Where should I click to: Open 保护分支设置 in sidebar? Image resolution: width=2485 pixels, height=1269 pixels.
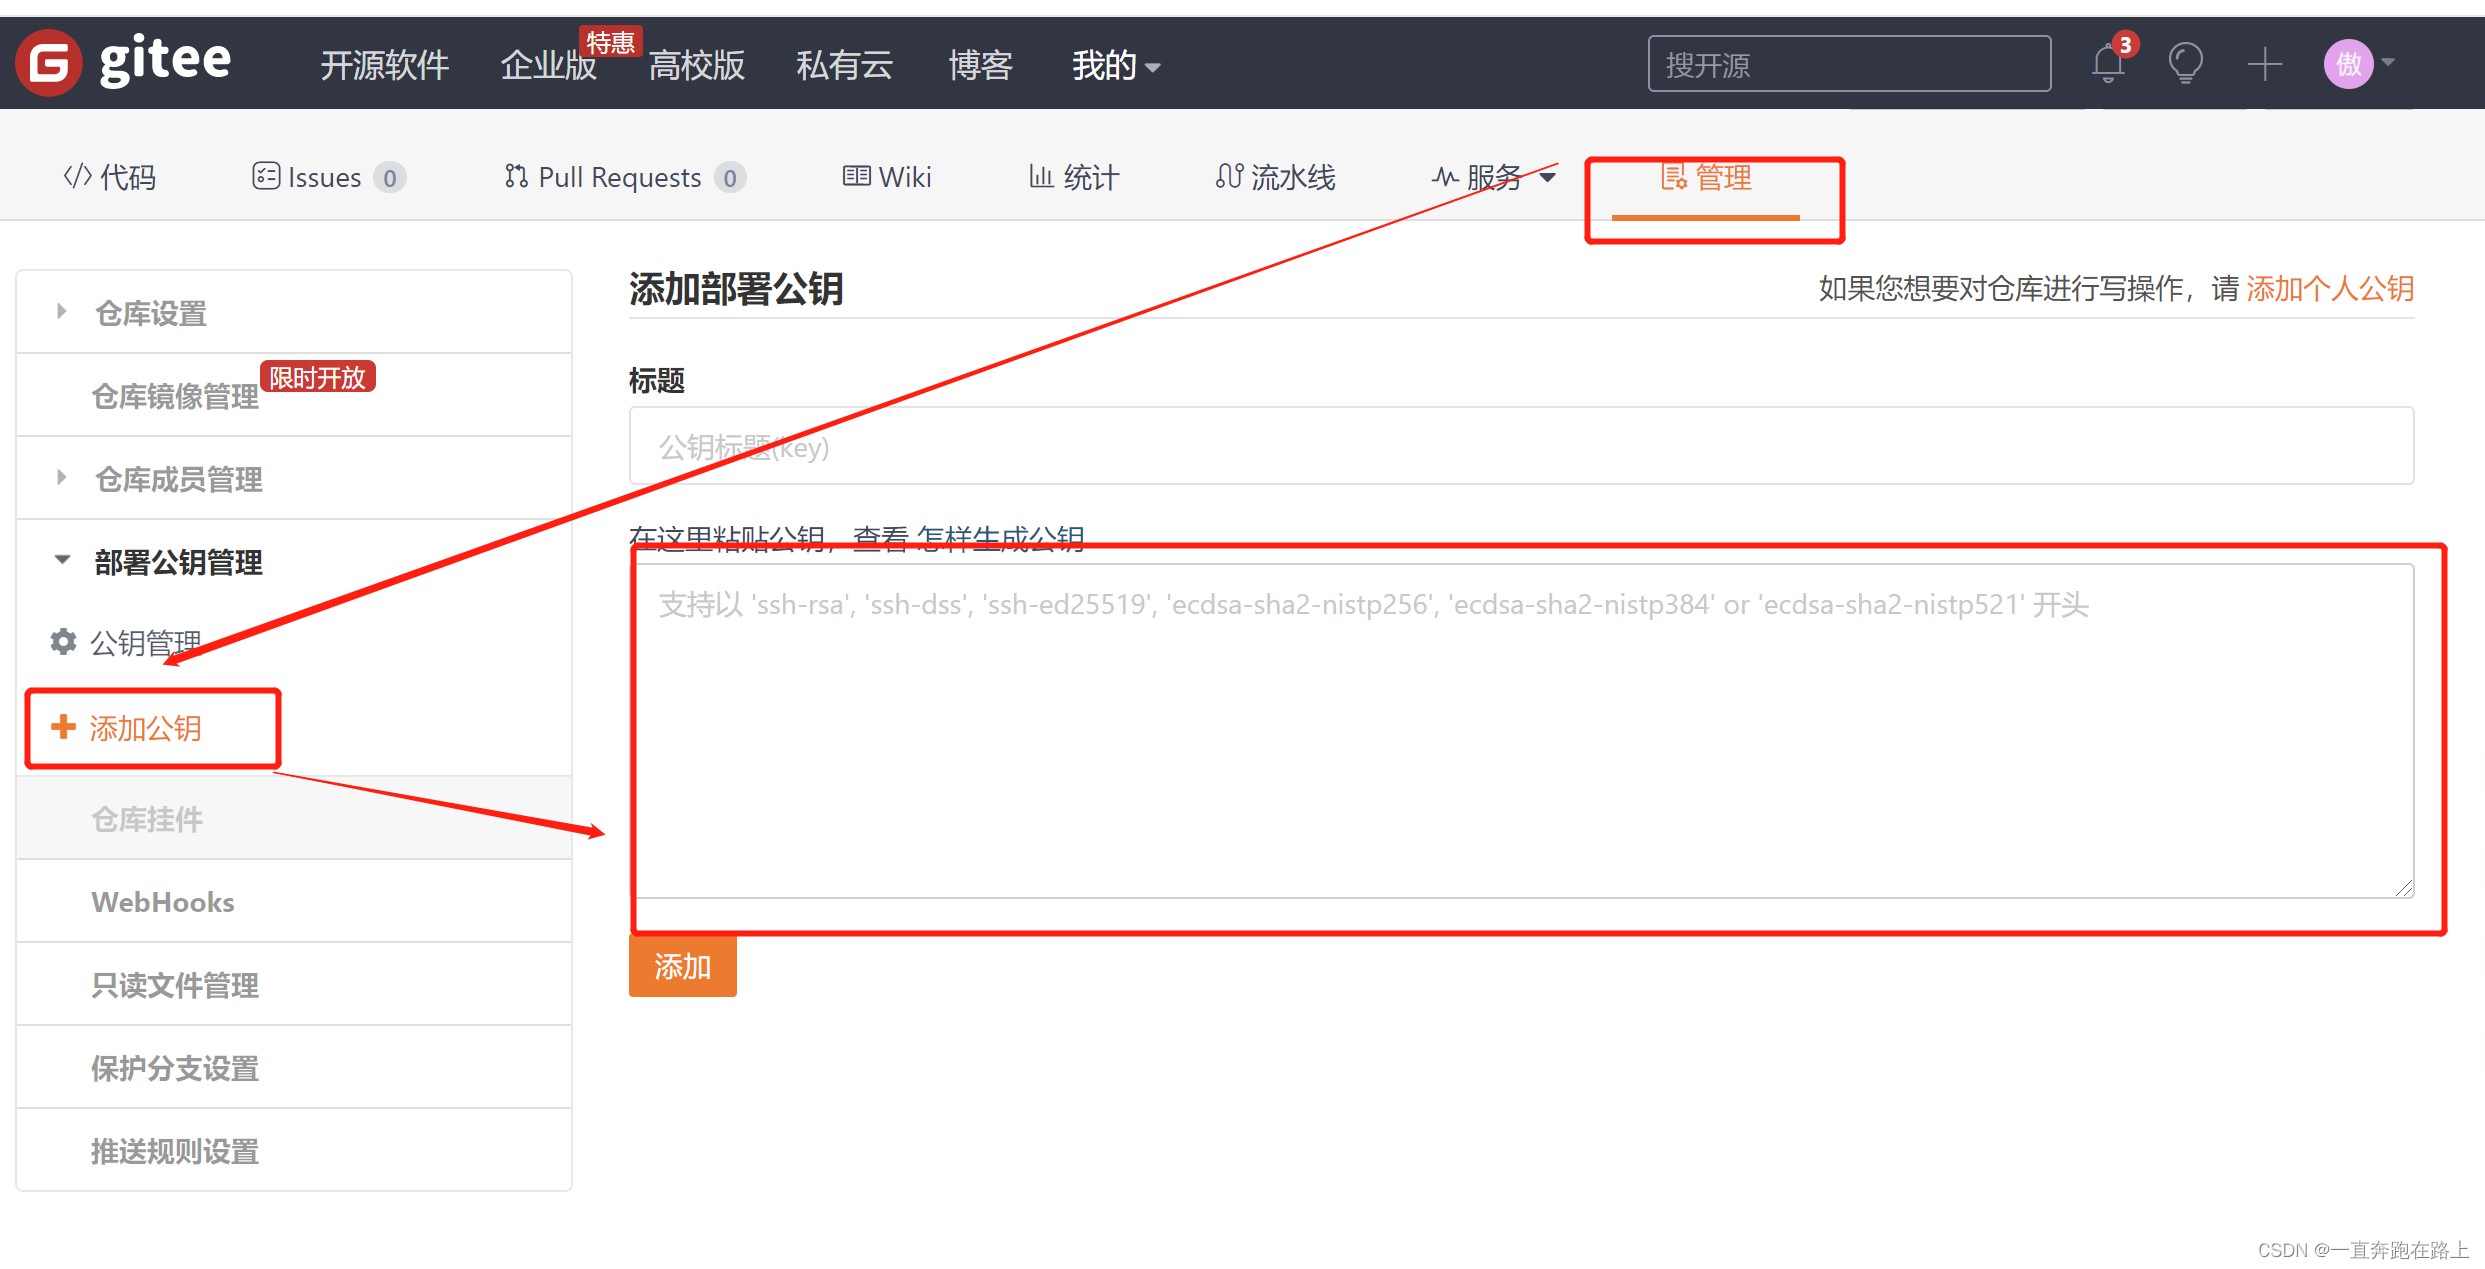[x=175, y=1068]
